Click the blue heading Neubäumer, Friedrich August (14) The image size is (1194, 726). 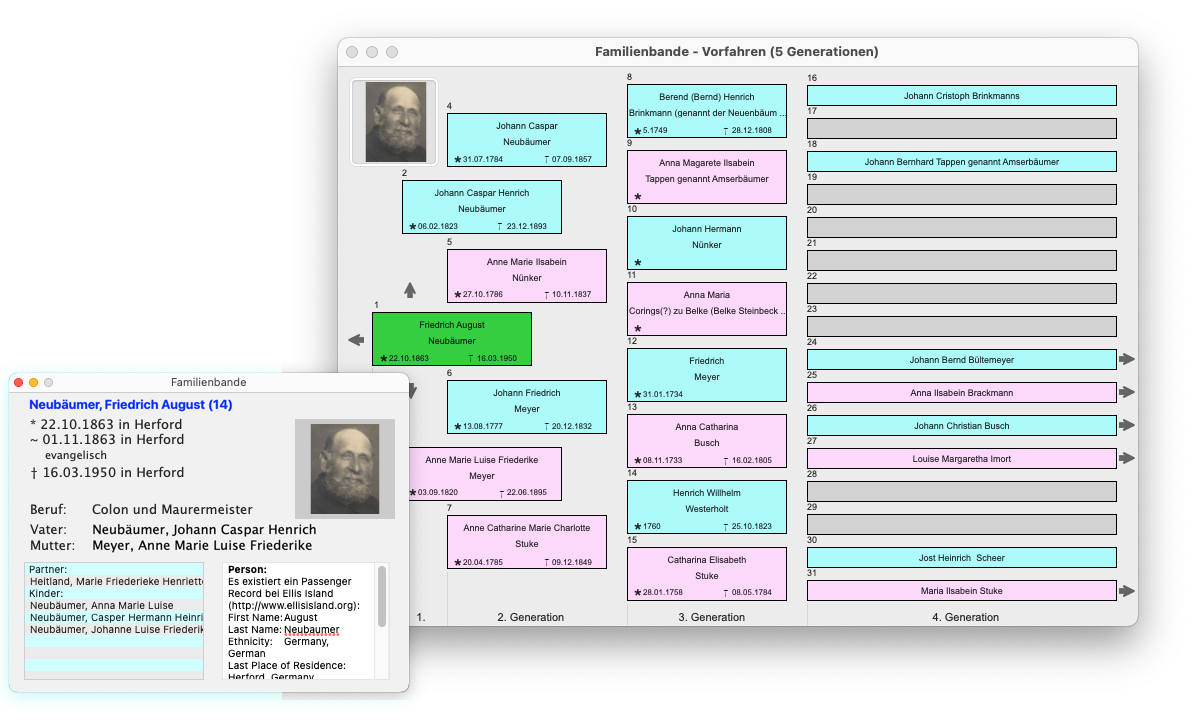pos(131,404)
